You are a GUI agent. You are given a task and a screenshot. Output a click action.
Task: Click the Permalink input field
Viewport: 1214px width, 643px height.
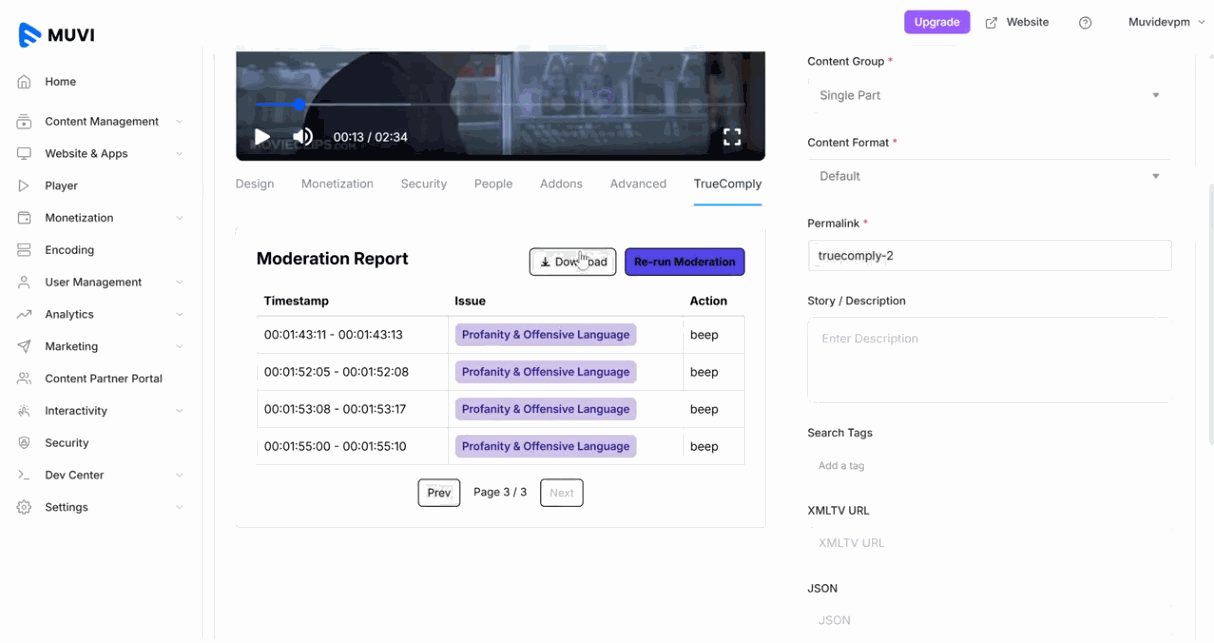(x=988, y=256)
